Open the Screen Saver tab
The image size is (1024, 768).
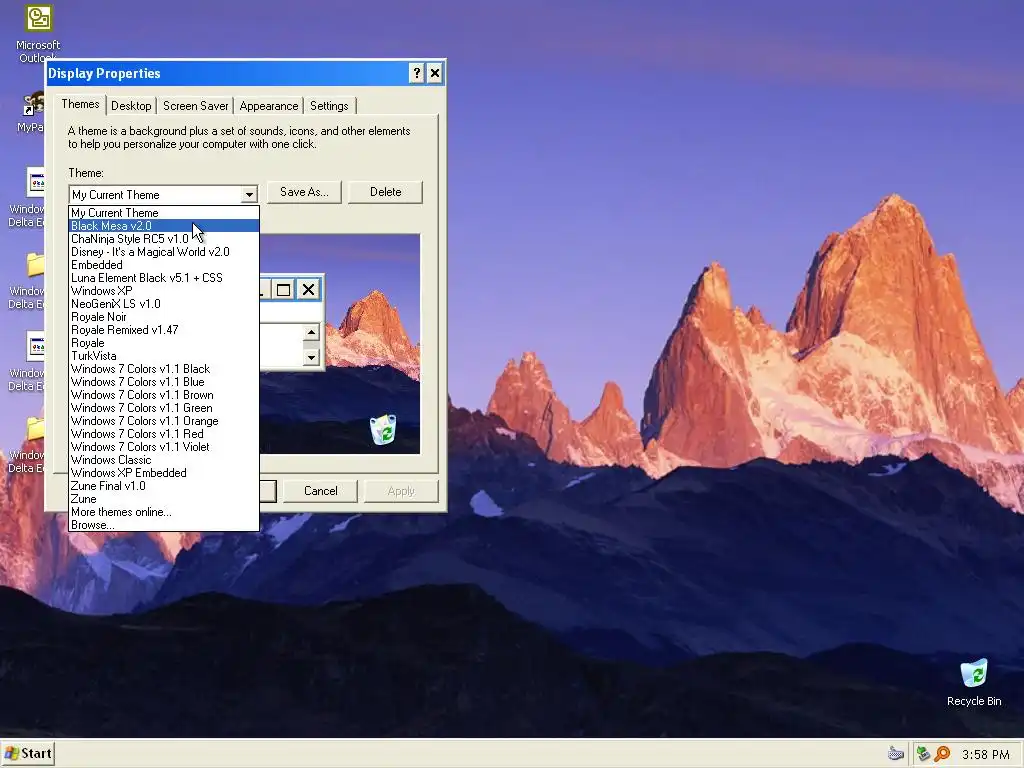pos(195,106)
